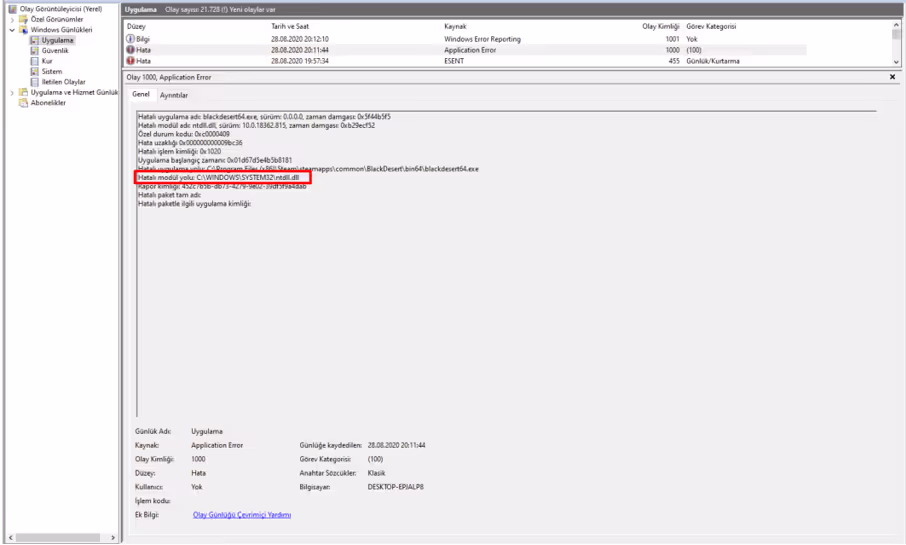The height and width of the screenshot is (545, 906).
Task: Click the Kur log icon
Action: click(x=35, y=61)
